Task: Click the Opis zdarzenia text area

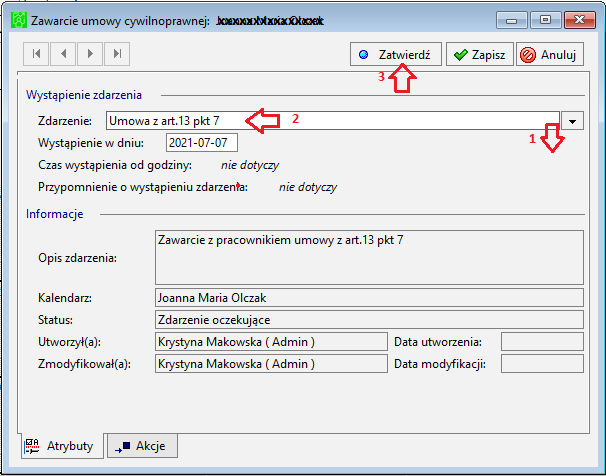Action: coord(369,258)
